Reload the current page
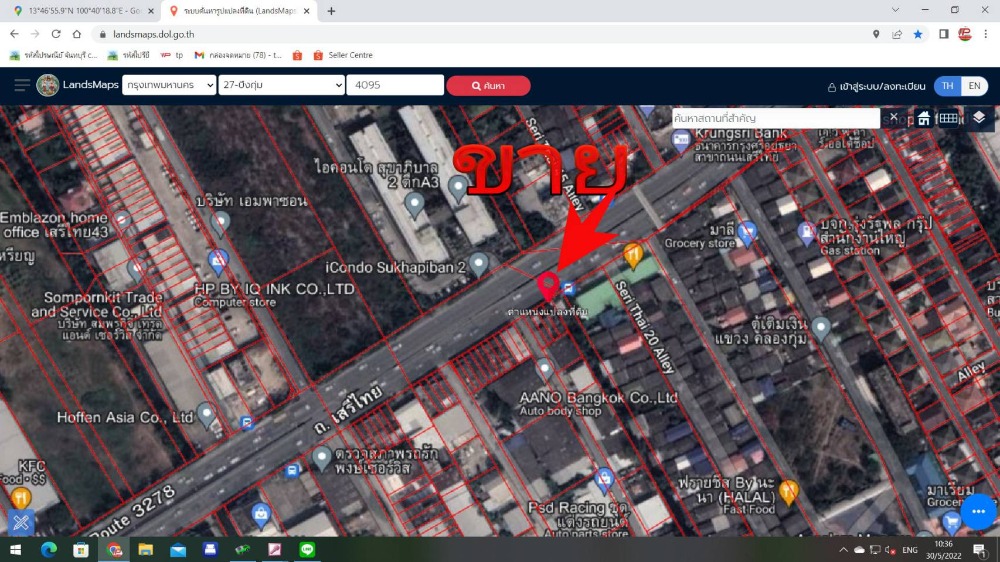The width and height of the screenshot is (1000, 562). pos(56,34)
